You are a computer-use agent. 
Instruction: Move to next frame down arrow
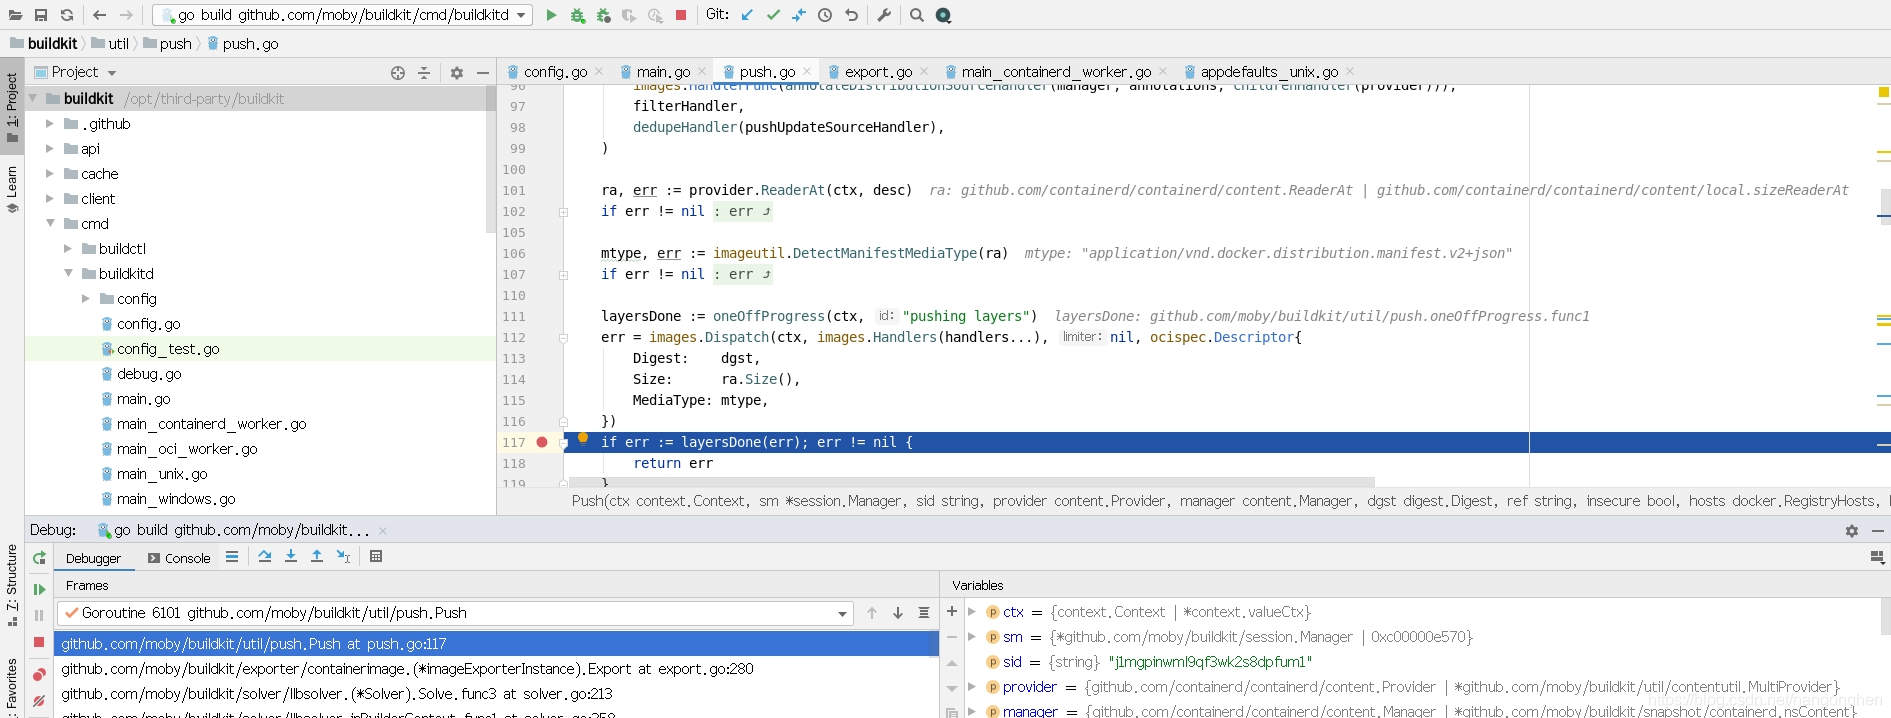click(898, 613)
